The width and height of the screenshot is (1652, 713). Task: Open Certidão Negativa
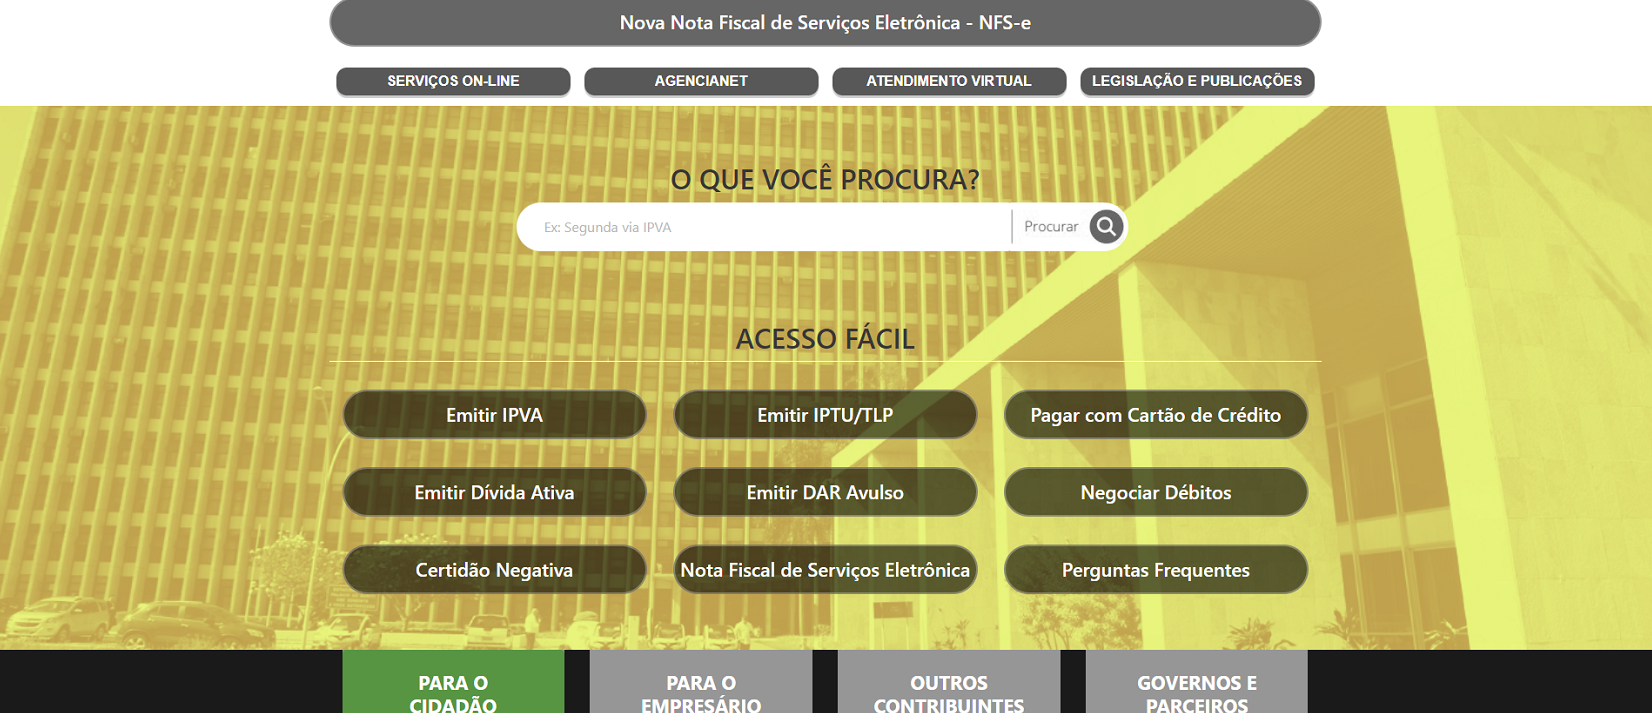[494, 570]
